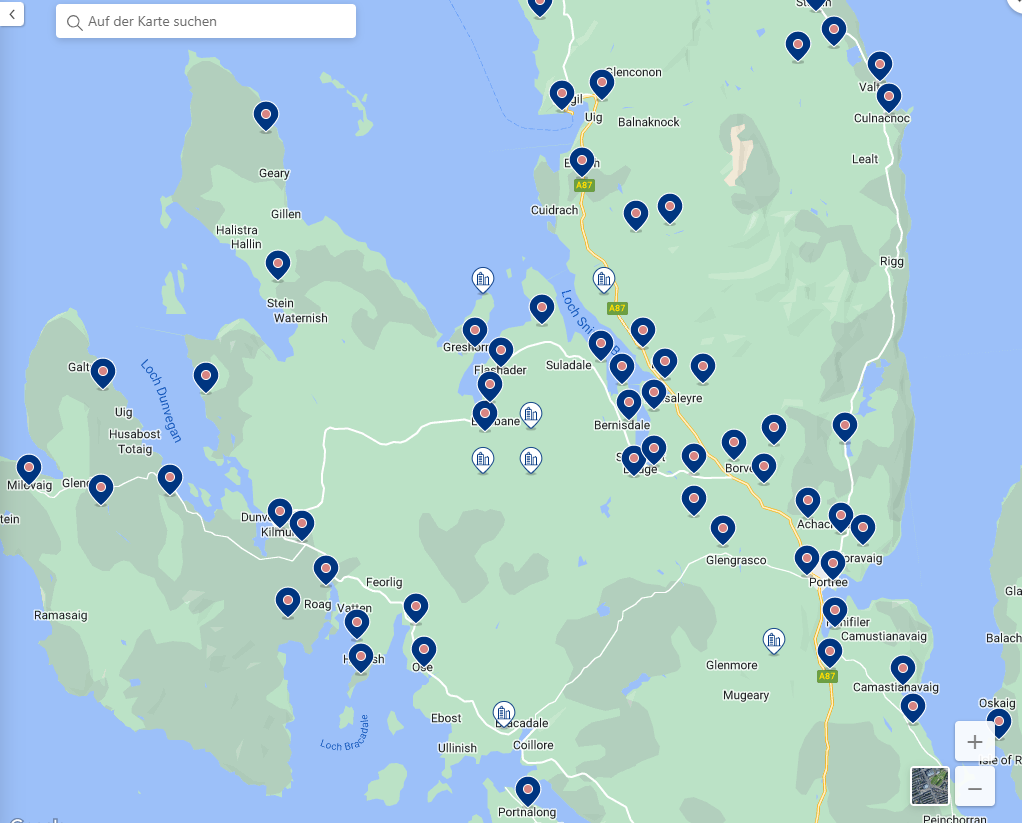The width and height of the screenshot is (1022, 823).
Task: Select the pin east of Loch Dunvegan
Action: 206,378
